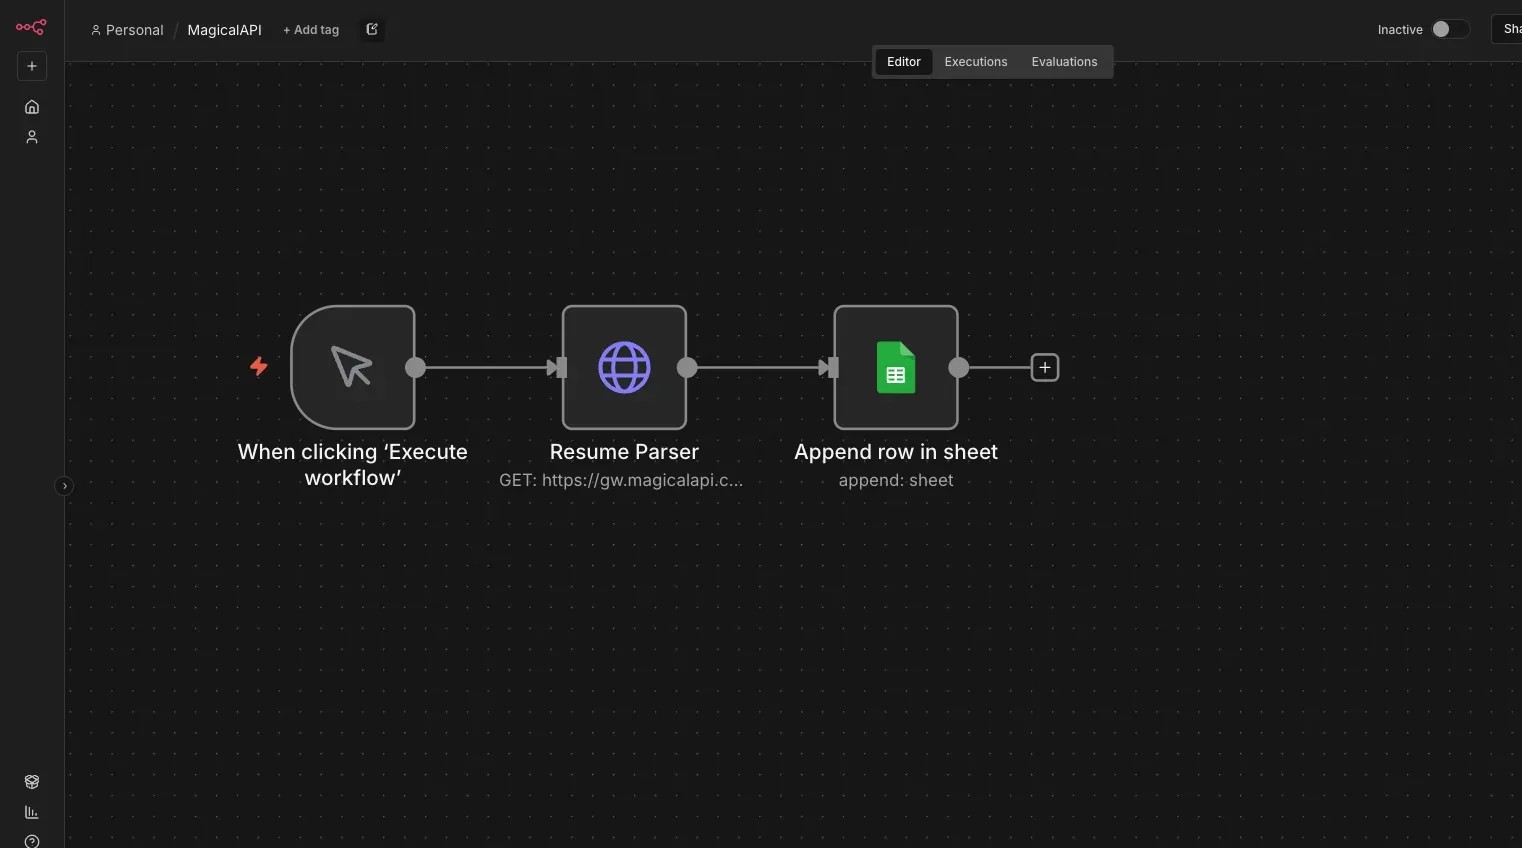This screenshot has width=1522, height=848.
Task: Click the n8n logo icon
Action: (31, 27)
